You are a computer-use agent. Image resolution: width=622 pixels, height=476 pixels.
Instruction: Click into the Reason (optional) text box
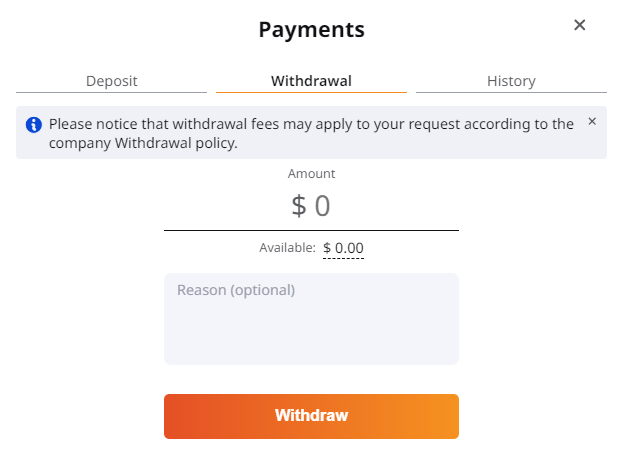311,318
